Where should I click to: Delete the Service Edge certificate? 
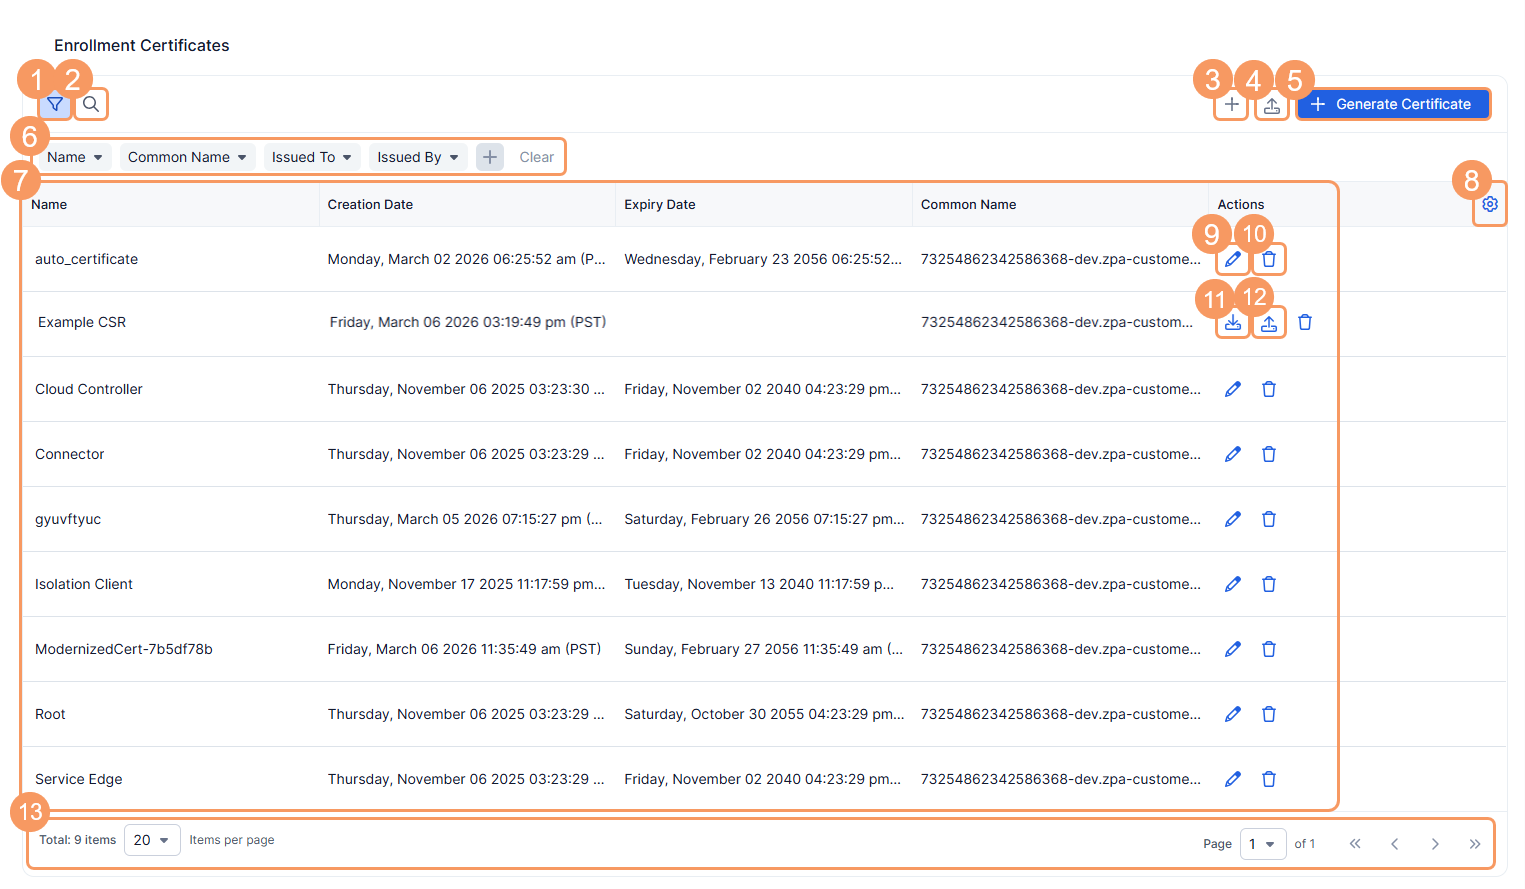click(1269, 779)
